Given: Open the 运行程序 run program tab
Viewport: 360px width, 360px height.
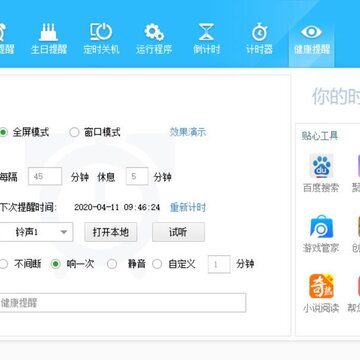Looking at the screenshot, I should coord(154,39).
